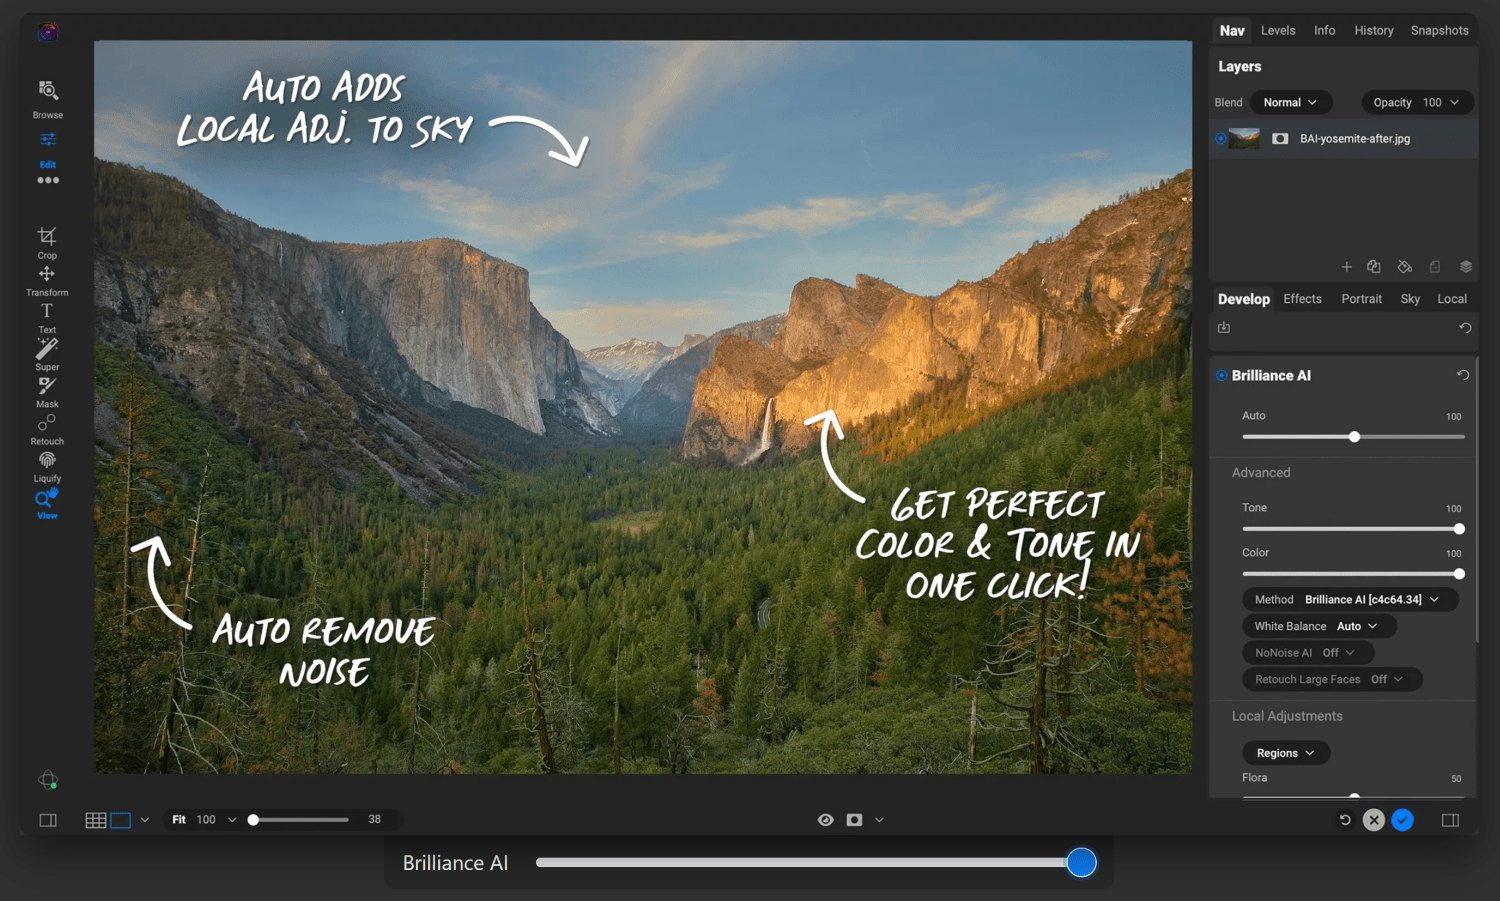Open the Regions dropdown

(1286, 753)
